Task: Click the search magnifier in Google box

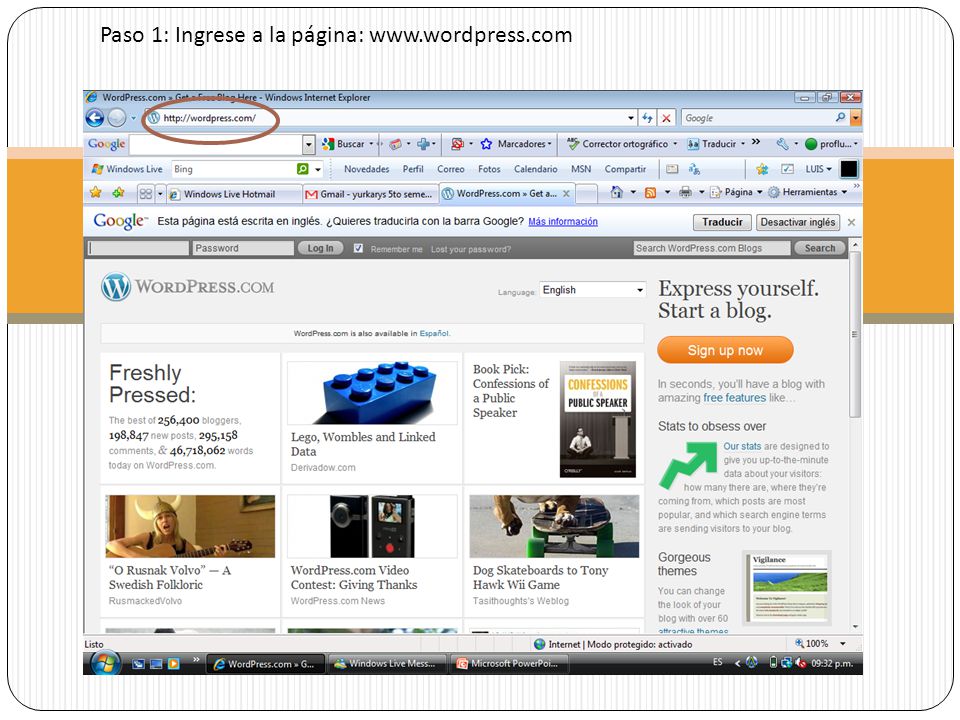Action: [x=841, y=118]
